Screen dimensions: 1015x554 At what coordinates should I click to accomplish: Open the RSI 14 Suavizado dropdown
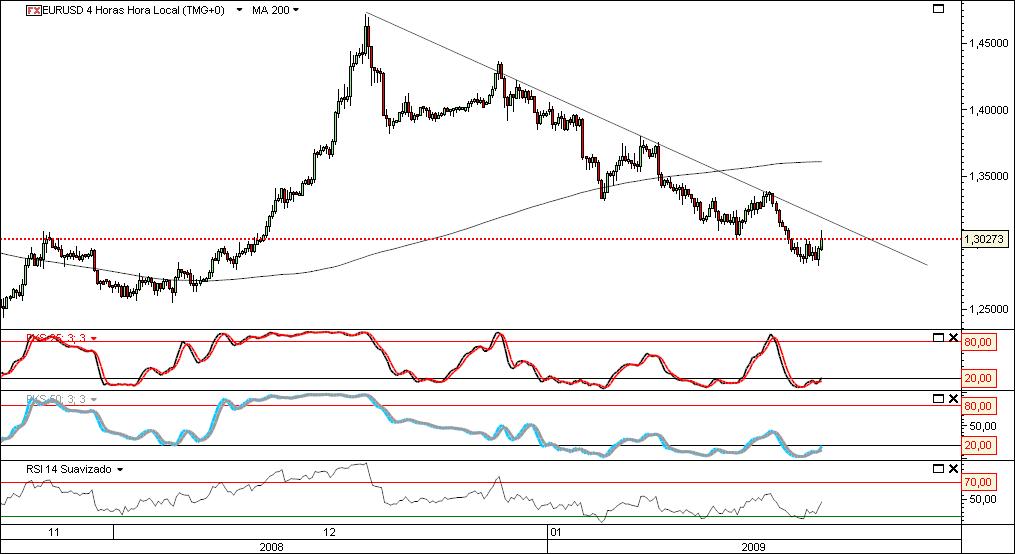[120, 470]
